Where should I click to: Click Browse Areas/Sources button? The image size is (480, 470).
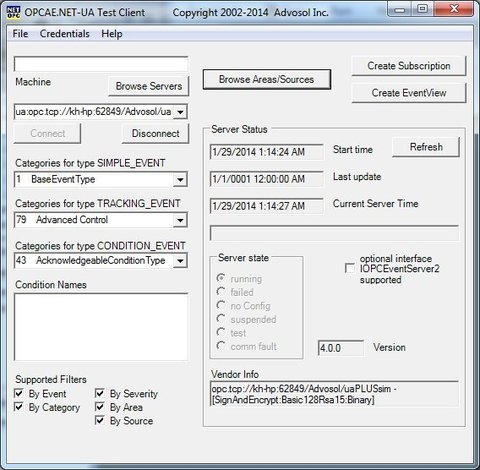[x=267, y=79]
